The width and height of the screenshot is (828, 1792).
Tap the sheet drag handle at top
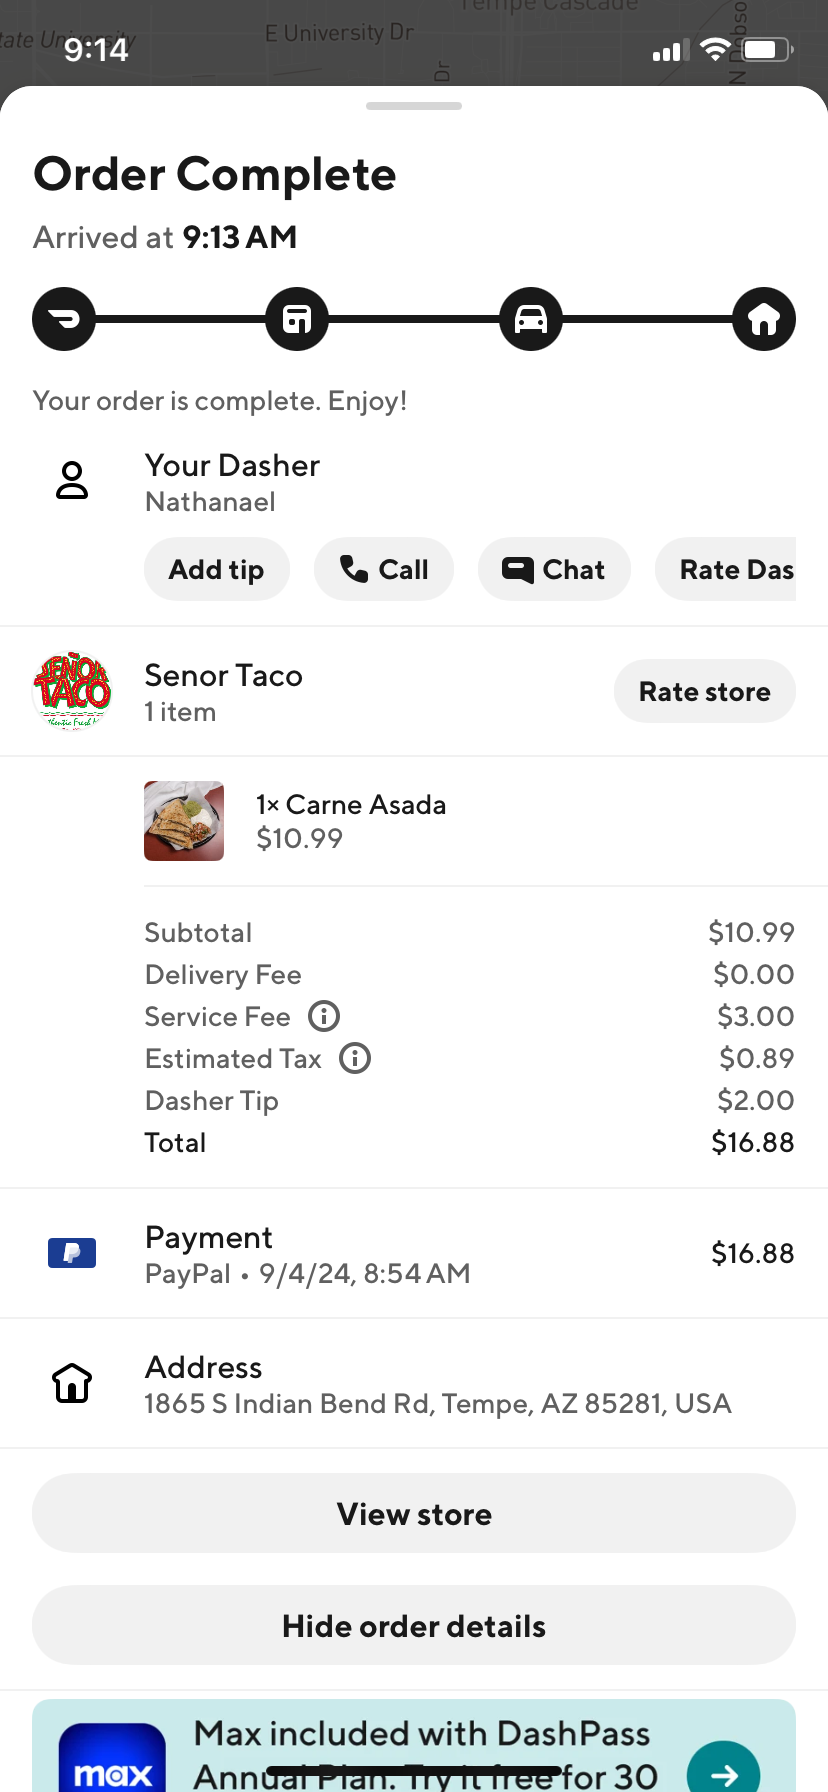coord(414,106)
